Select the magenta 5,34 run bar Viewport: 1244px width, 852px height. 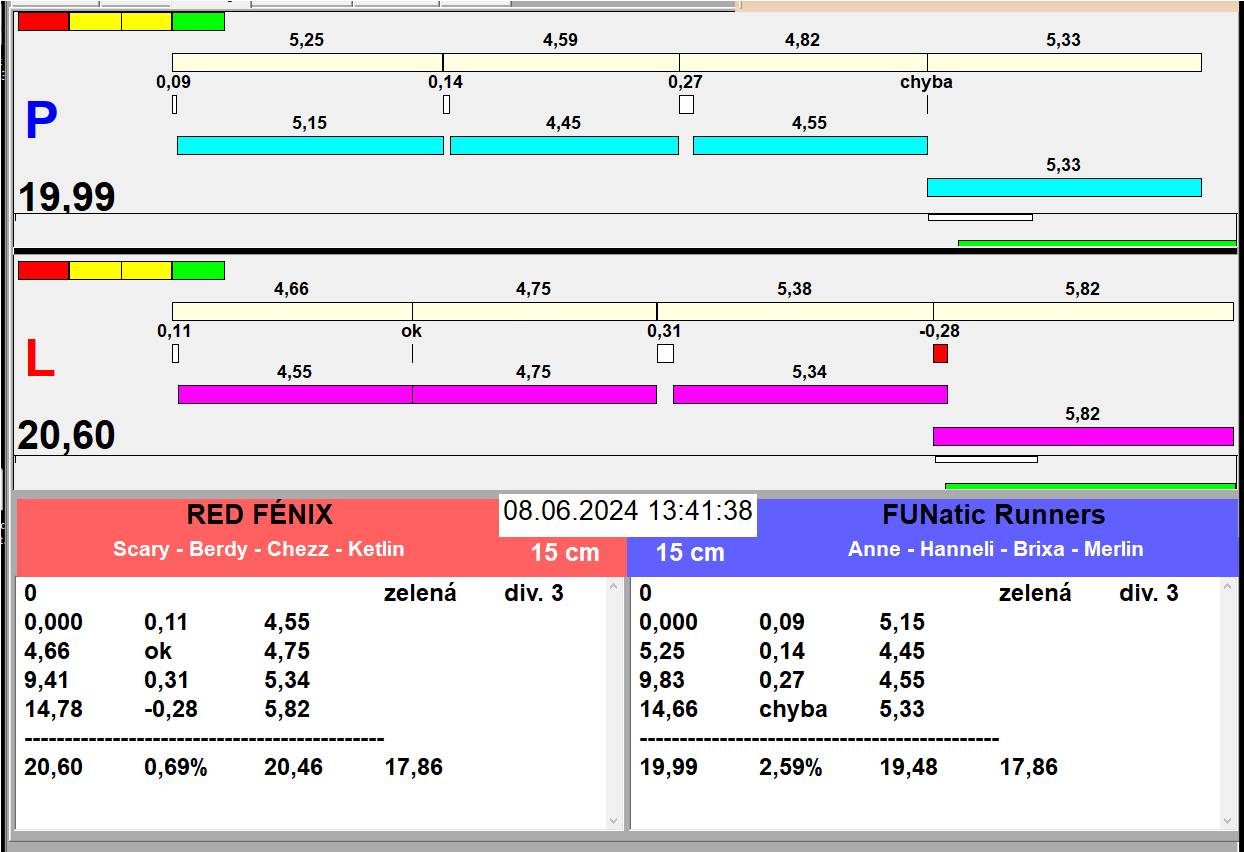pos(810,394)
